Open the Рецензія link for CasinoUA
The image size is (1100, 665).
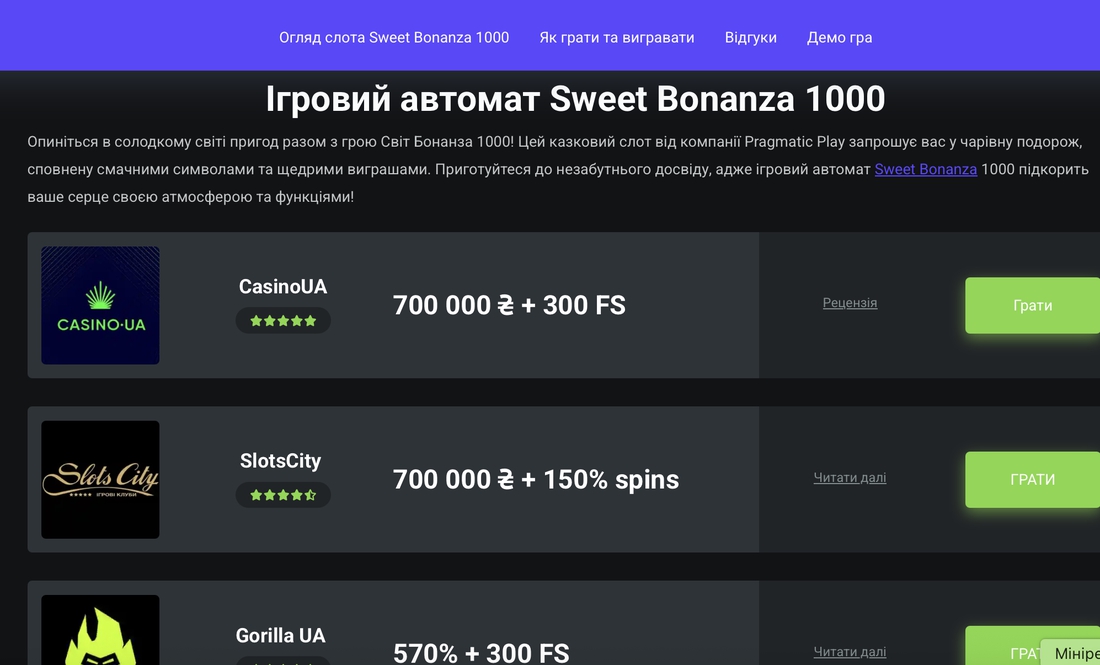tap(850, 303)
